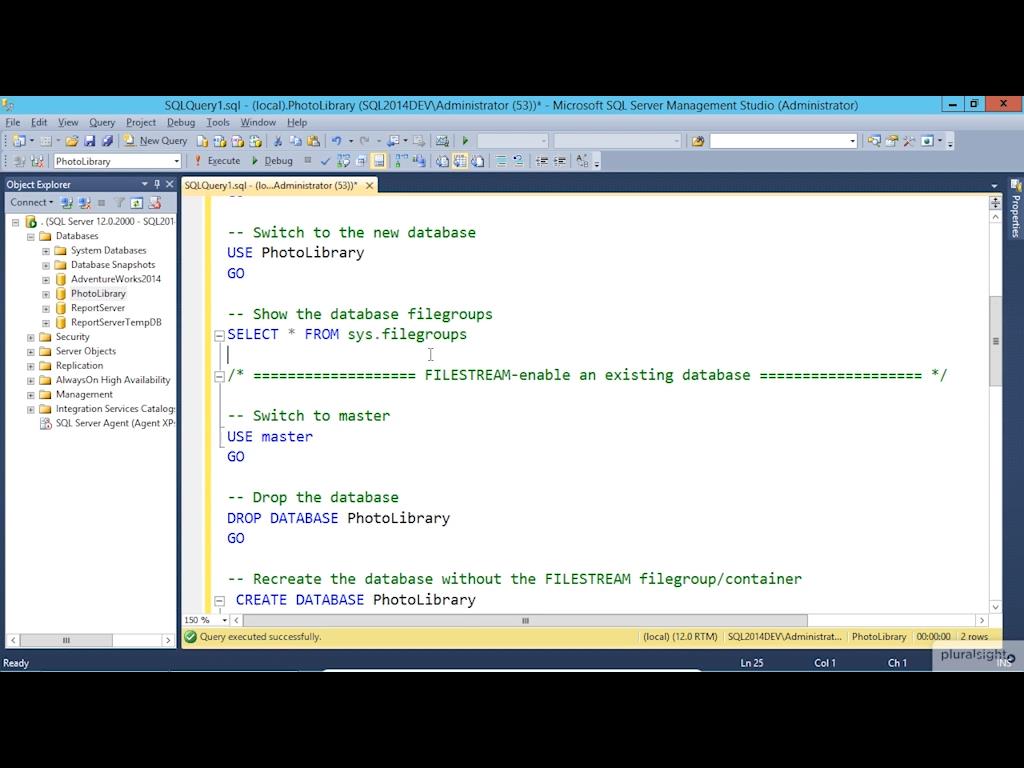Toggle Results to Text output mode
Viewport: 1024px width, 768px height.
point(442,161)
